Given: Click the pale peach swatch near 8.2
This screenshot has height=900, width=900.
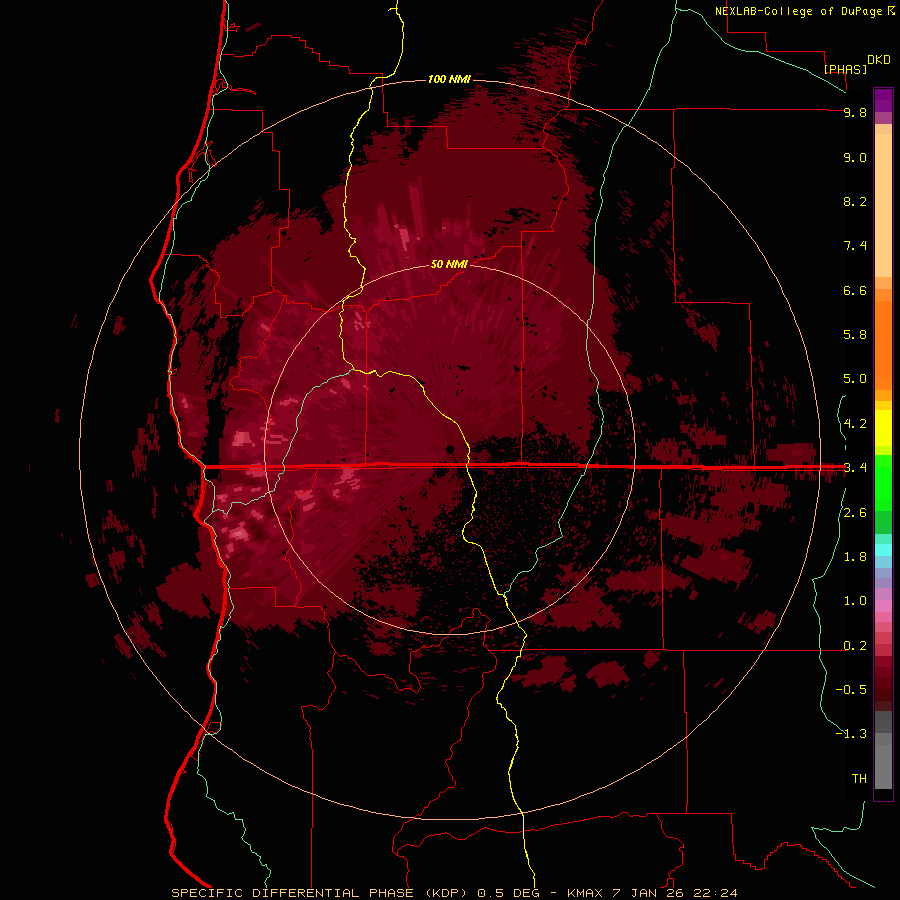Looking at the screenshot, I should (883, 205).
